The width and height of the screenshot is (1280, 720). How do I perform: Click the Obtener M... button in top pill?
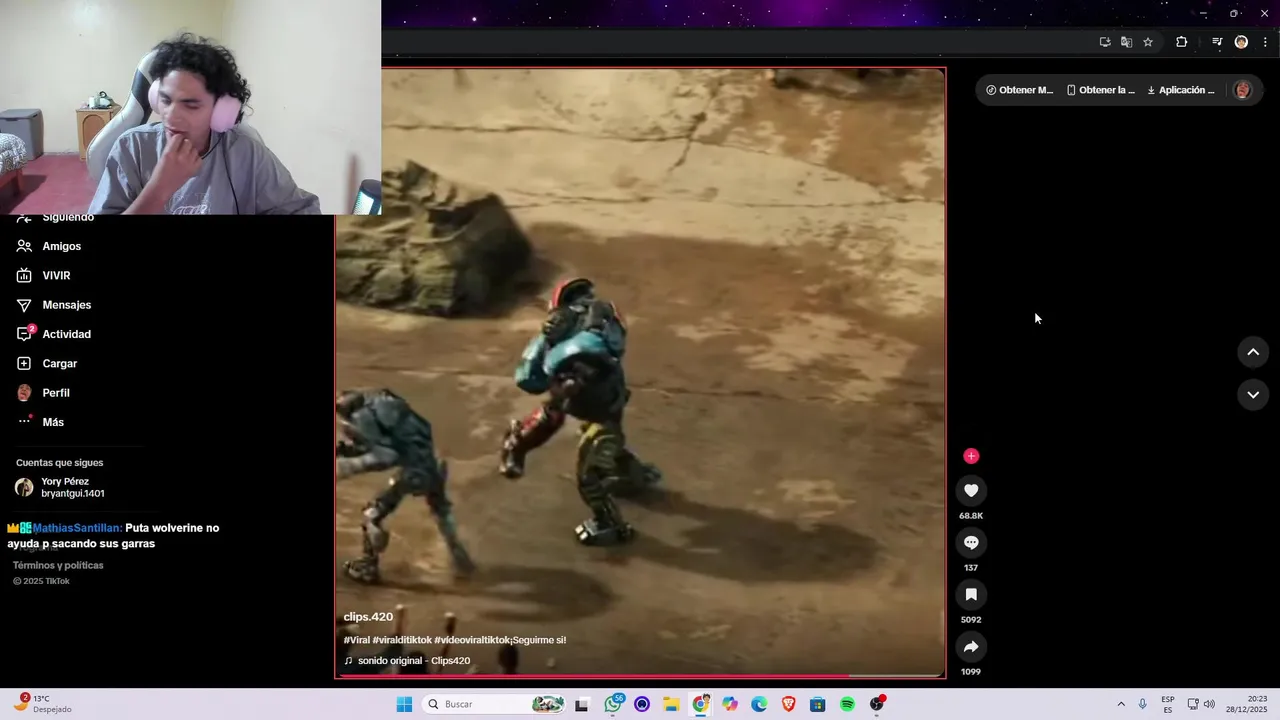click(1019, 90)
